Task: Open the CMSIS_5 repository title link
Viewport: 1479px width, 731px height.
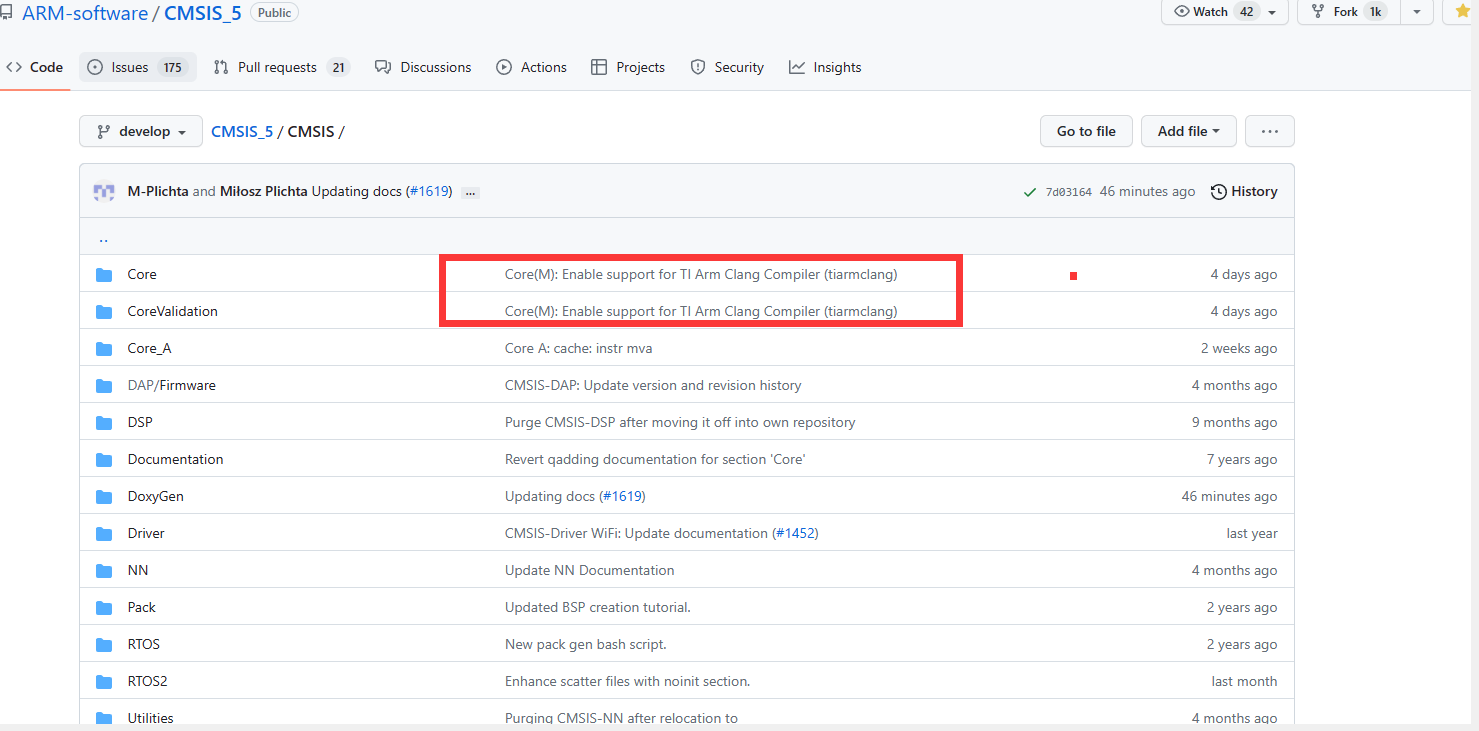Action: click(x=203, y=13)
